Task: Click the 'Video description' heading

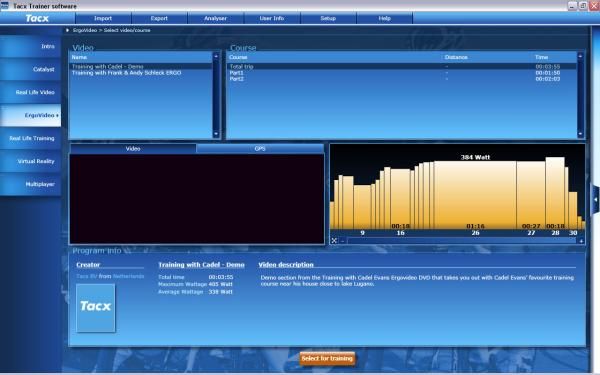Action: point(286,264)
